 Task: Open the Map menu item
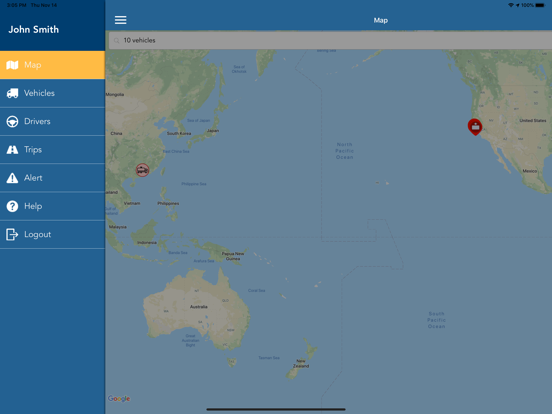click(x=52, y=65)
